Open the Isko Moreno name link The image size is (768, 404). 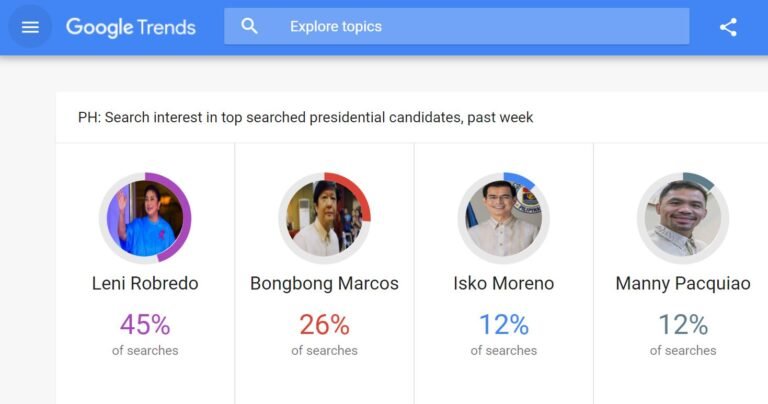(504, 284)
